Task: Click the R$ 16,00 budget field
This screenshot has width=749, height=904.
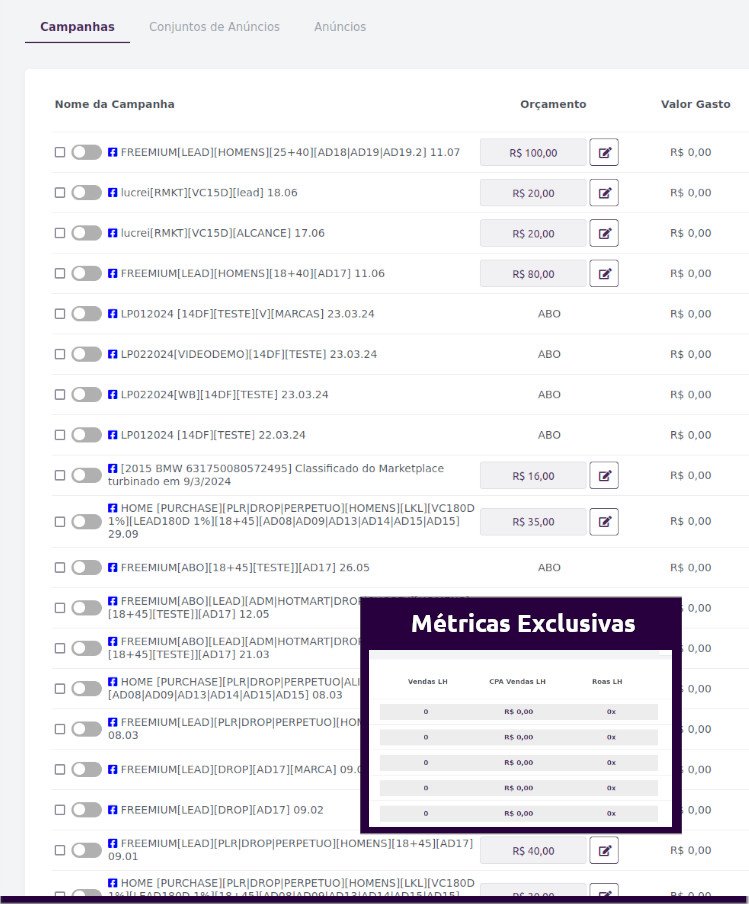Action: point(533,476)
